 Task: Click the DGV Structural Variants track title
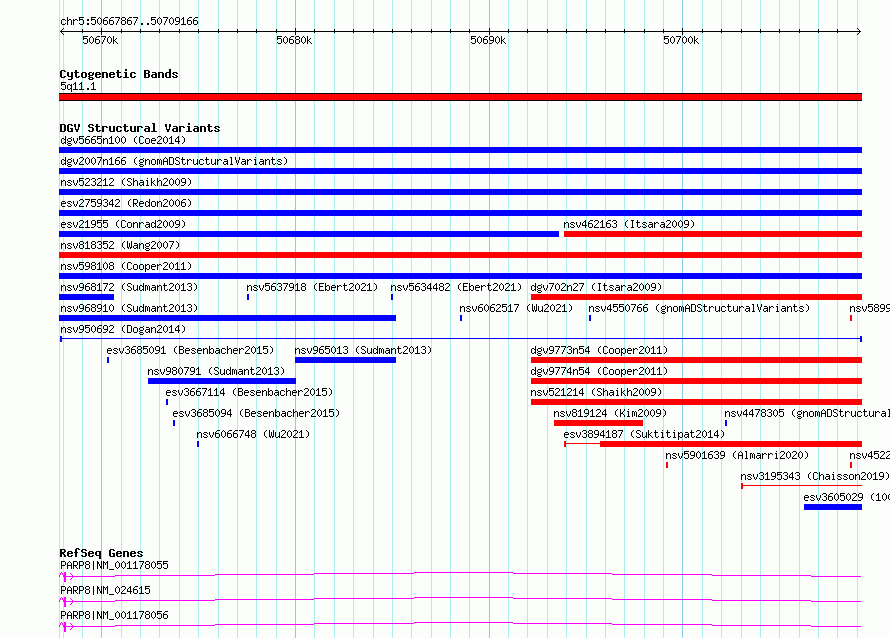[x=140, y=128]
